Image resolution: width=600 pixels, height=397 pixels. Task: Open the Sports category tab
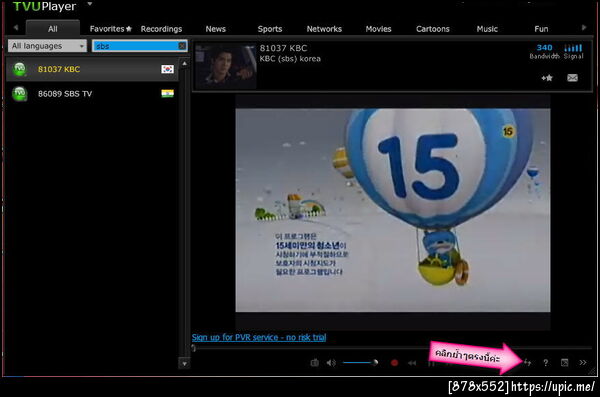[270, 29]
